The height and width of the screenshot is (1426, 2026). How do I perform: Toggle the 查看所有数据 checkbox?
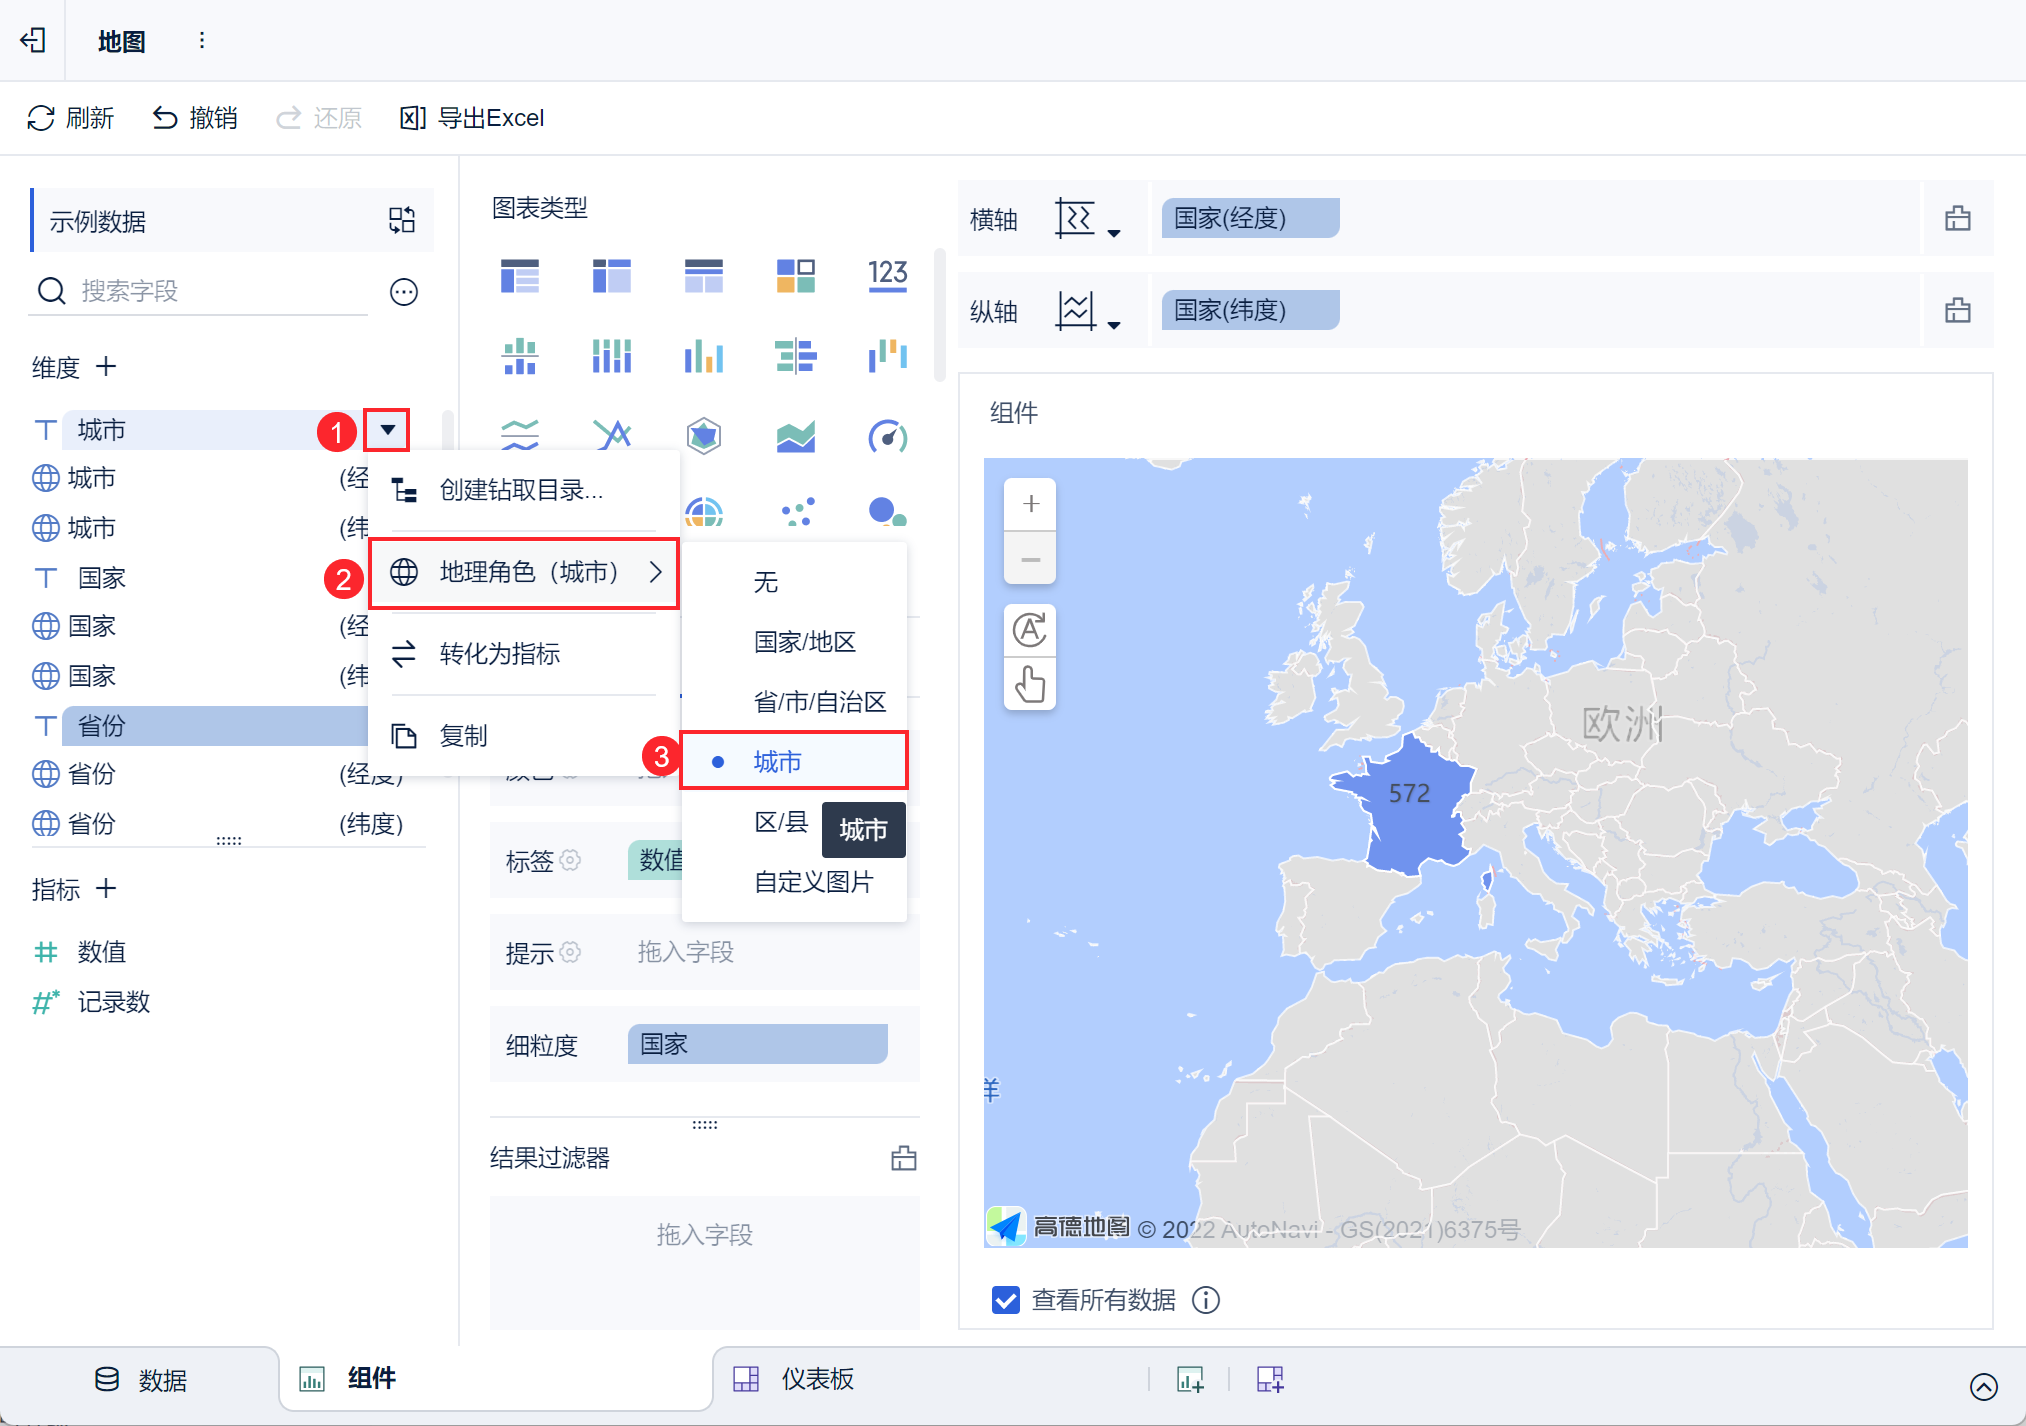click(1006, 1299)
